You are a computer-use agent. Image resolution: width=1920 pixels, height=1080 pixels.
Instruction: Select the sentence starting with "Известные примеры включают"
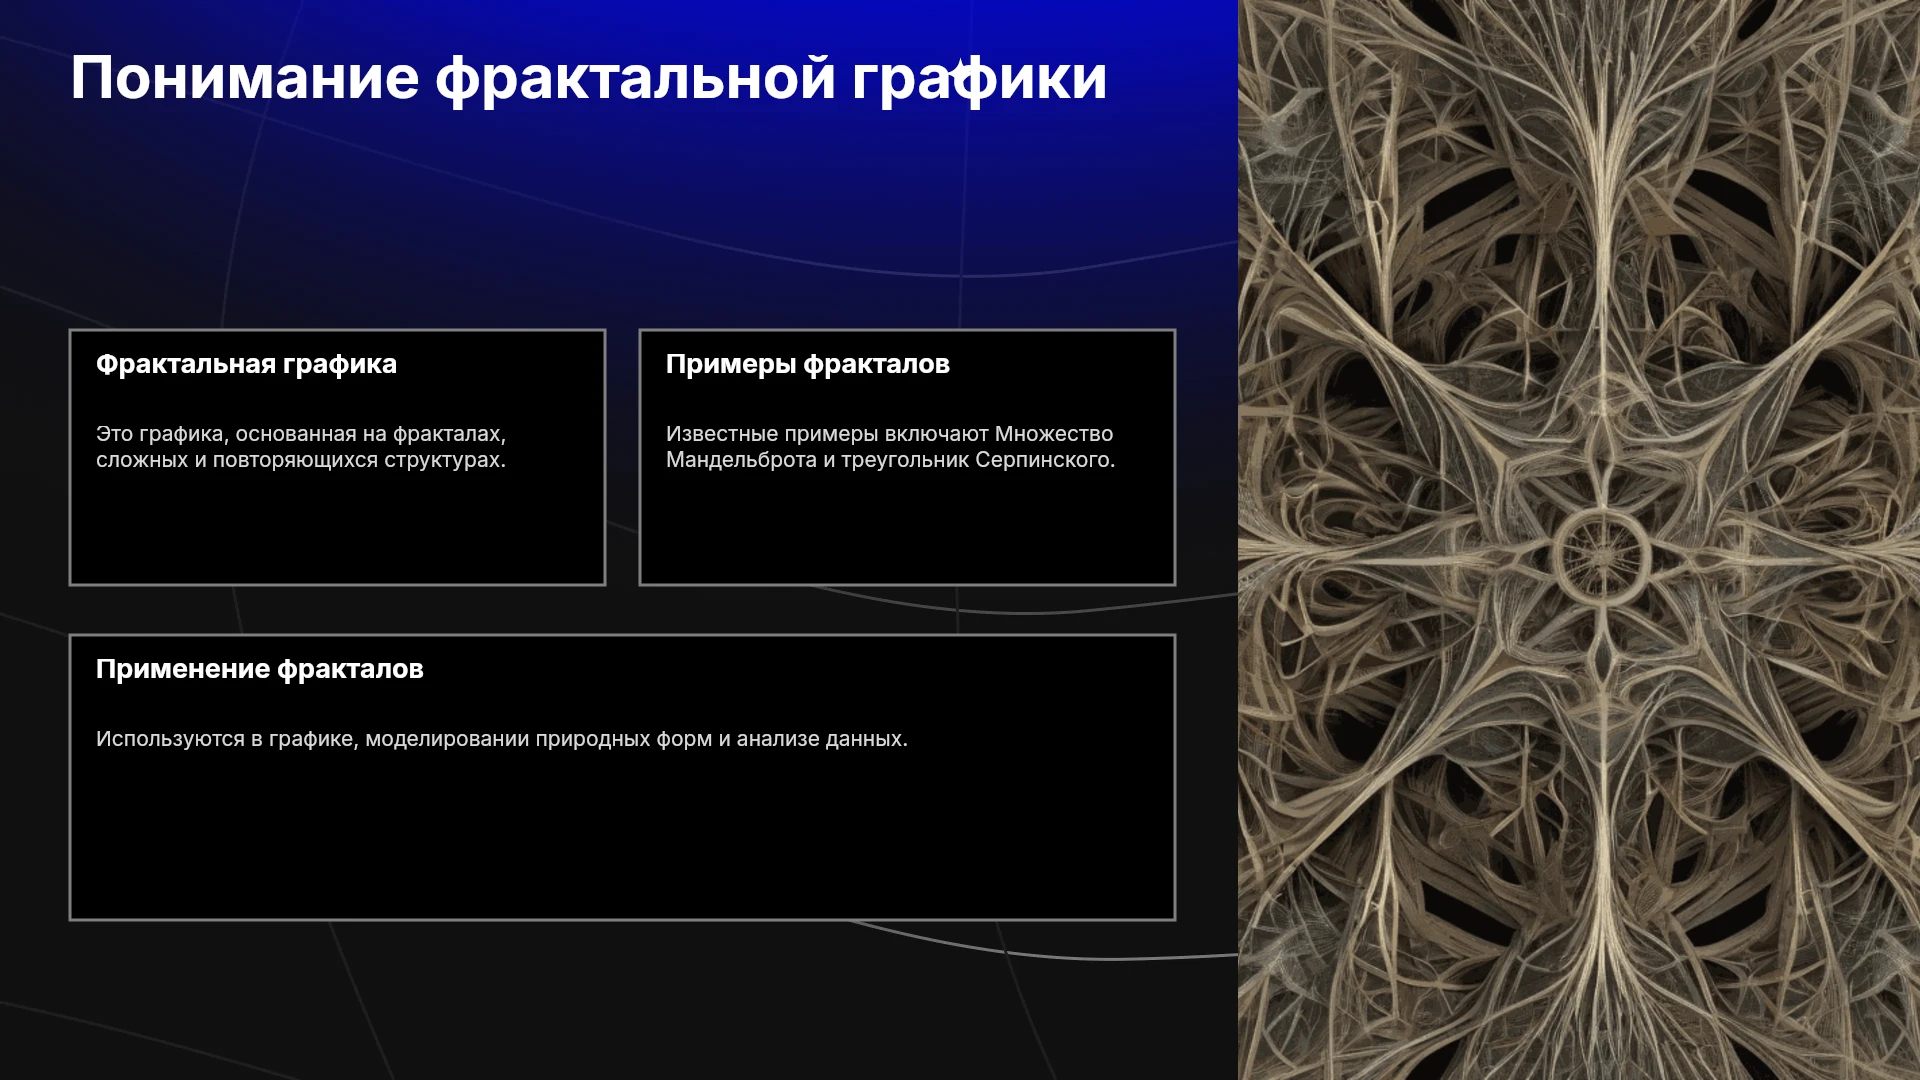[890, 447]
